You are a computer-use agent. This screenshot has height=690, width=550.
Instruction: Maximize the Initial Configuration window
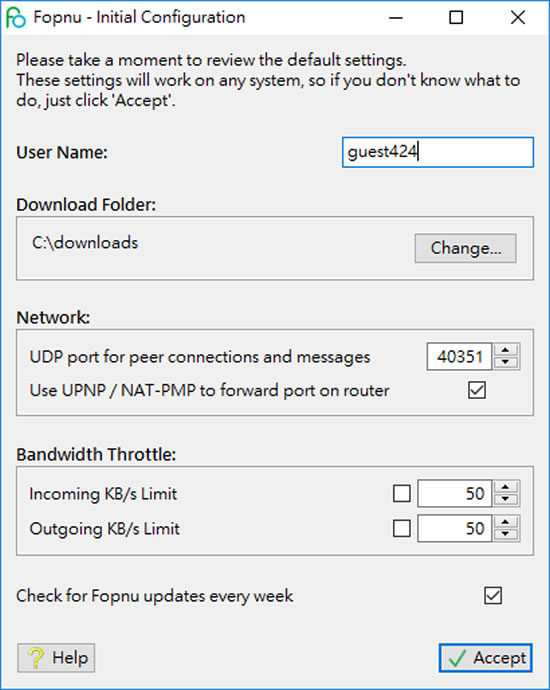456,18
